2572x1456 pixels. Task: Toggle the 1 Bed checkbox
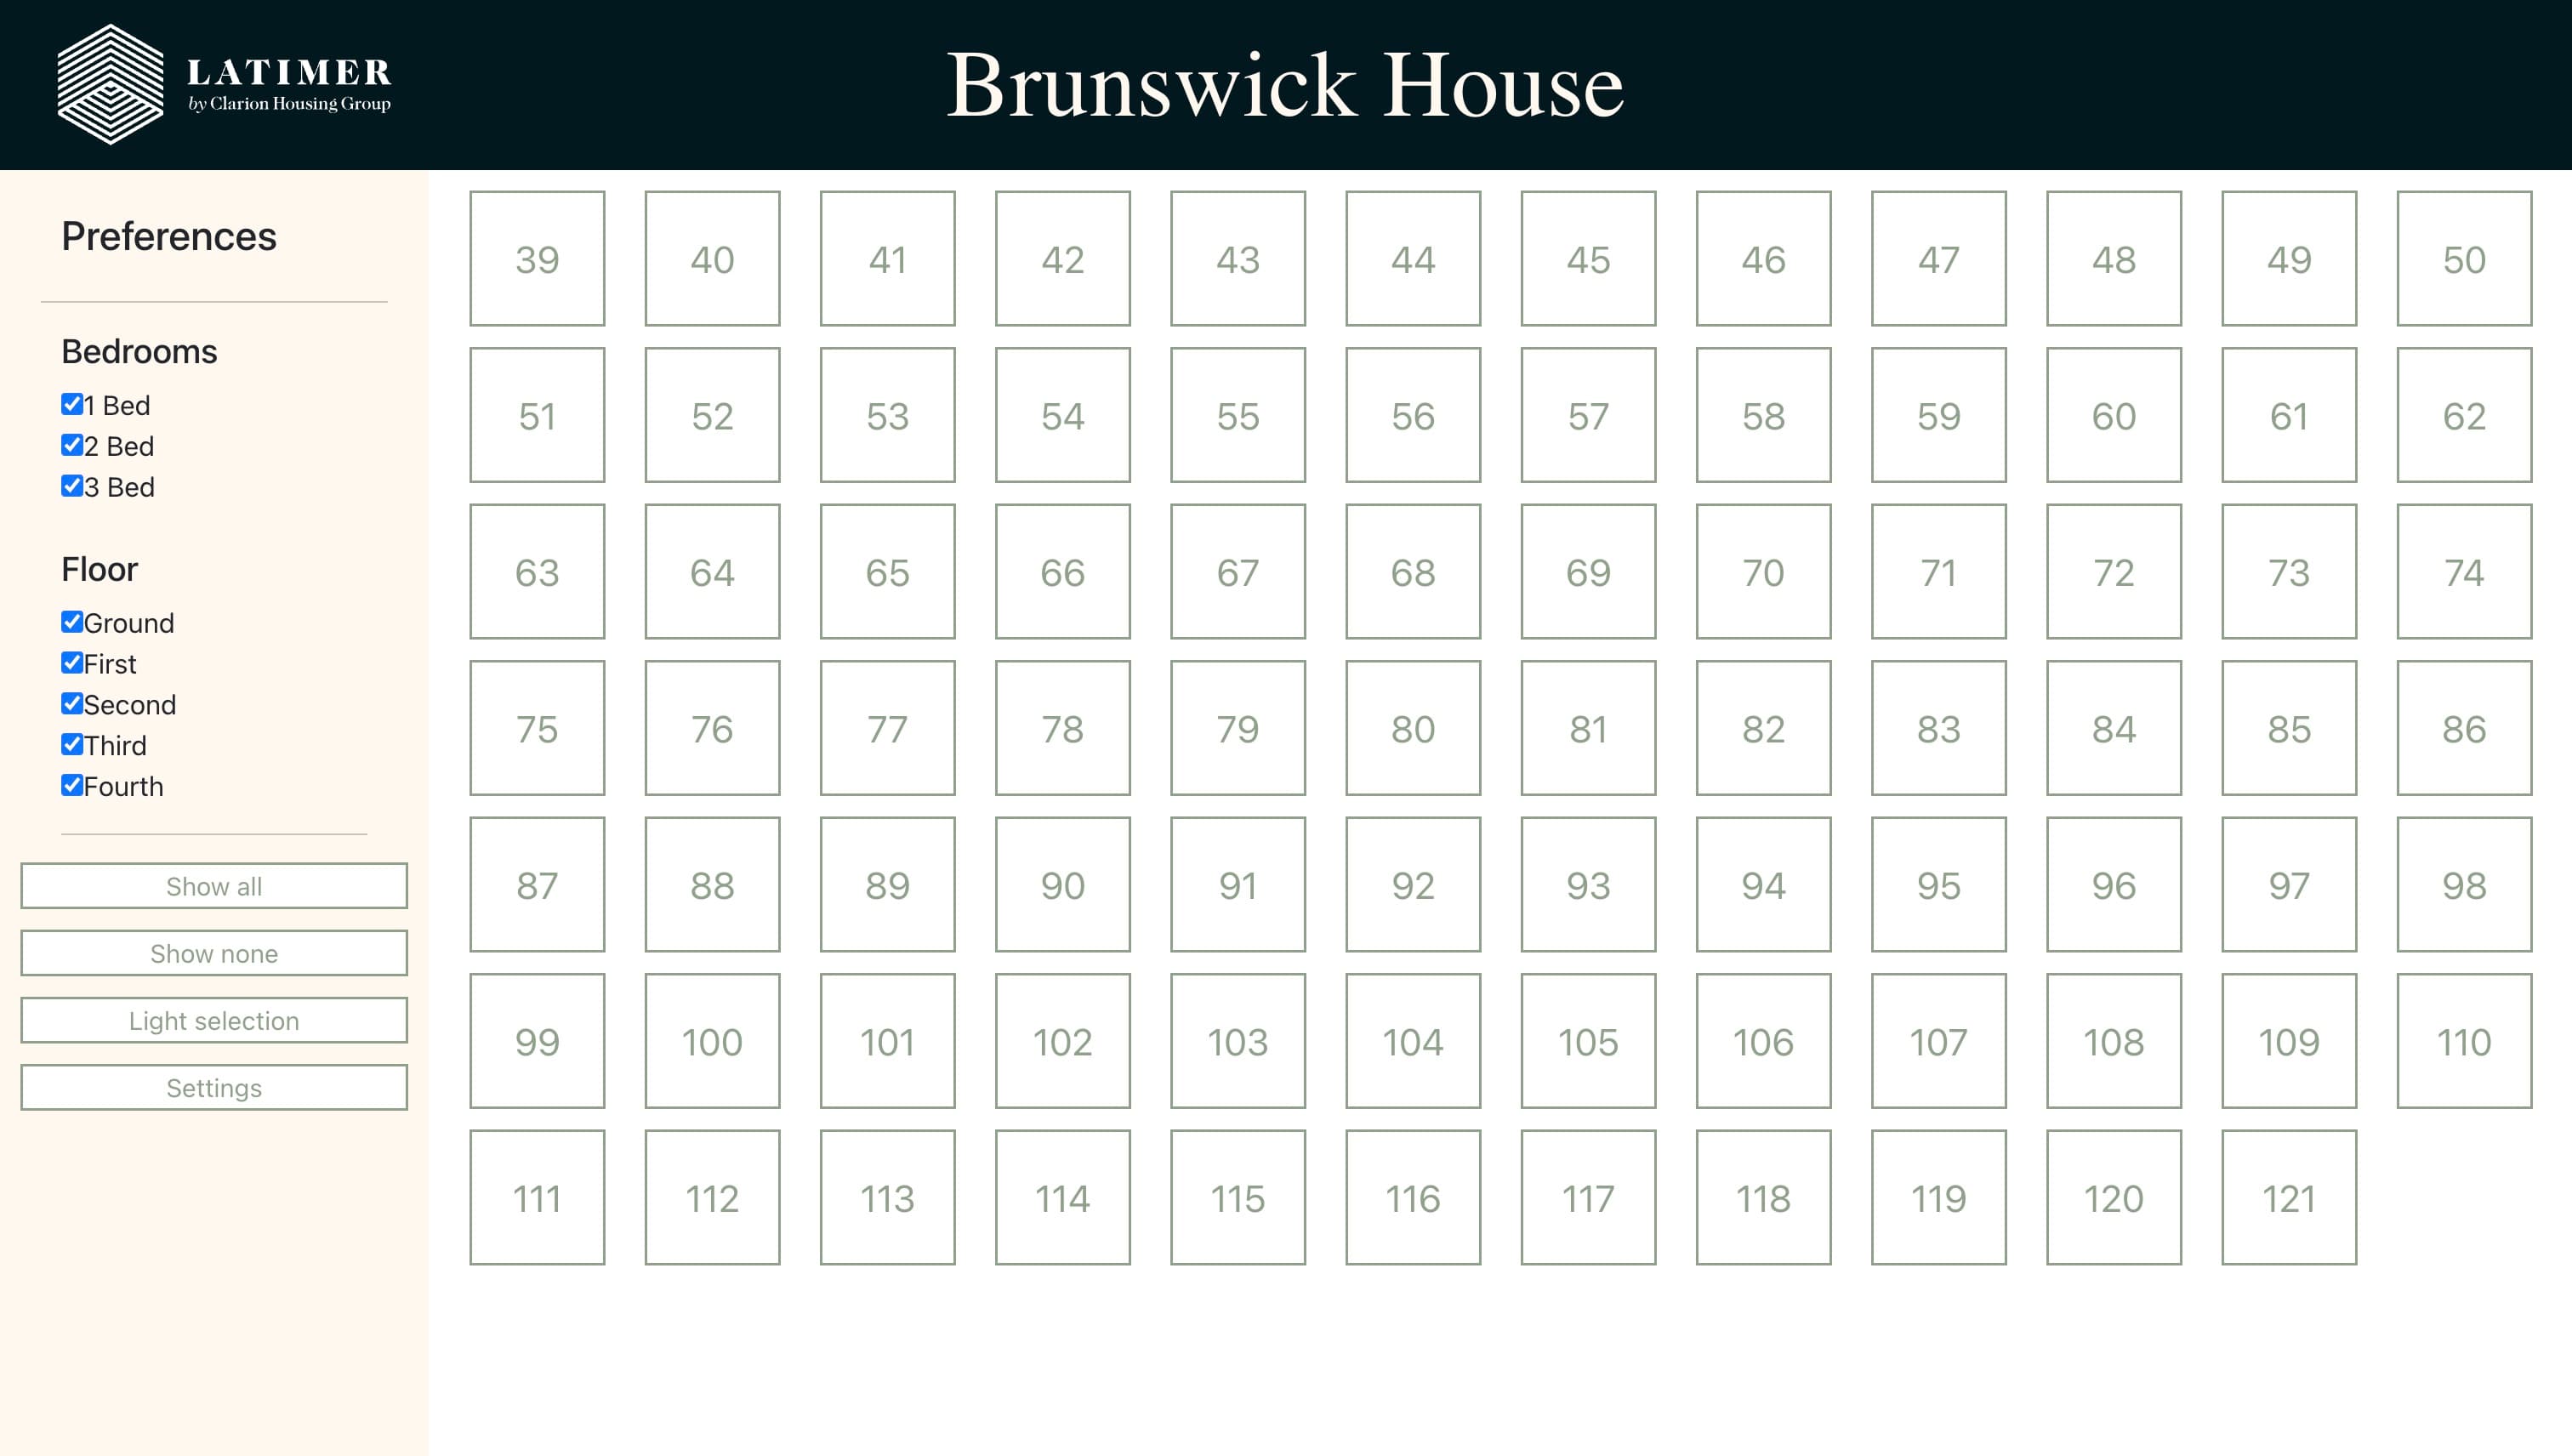71,405
